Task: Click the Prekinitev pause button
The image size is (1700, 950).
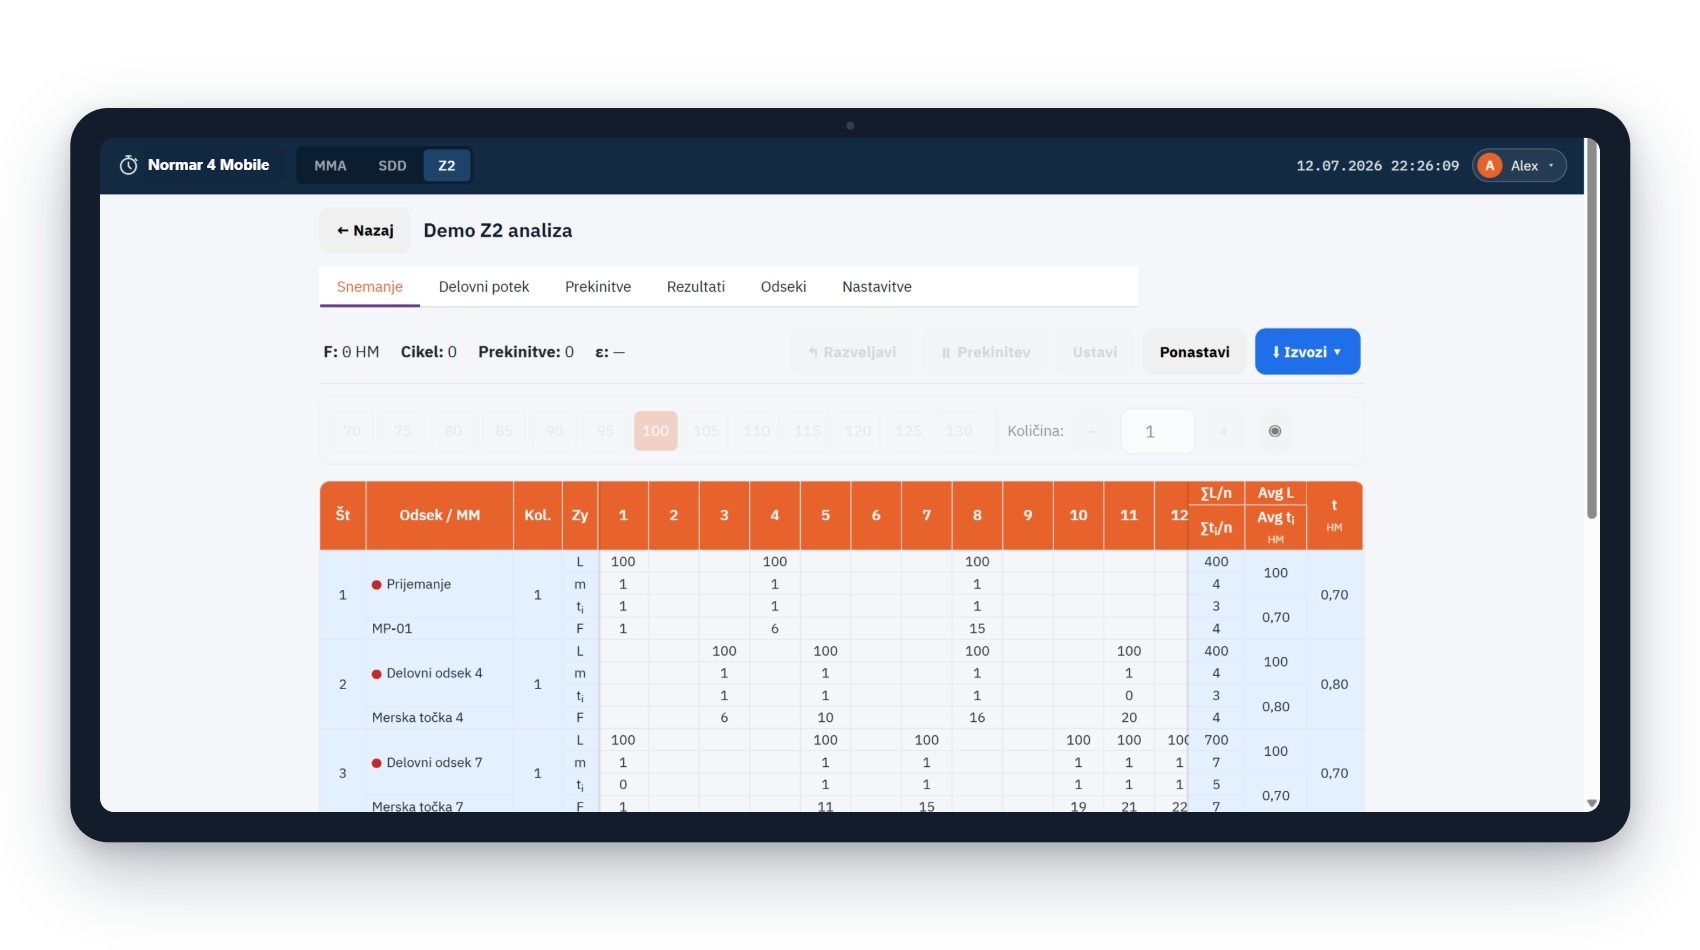Action: pos(985,352)
